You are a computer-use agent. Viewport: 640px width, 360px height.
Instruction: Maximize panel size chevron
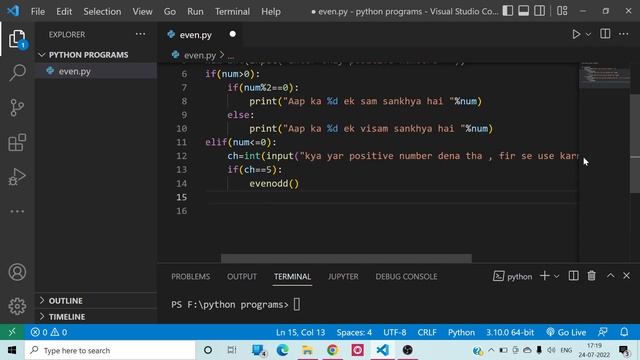click(610, 276)
